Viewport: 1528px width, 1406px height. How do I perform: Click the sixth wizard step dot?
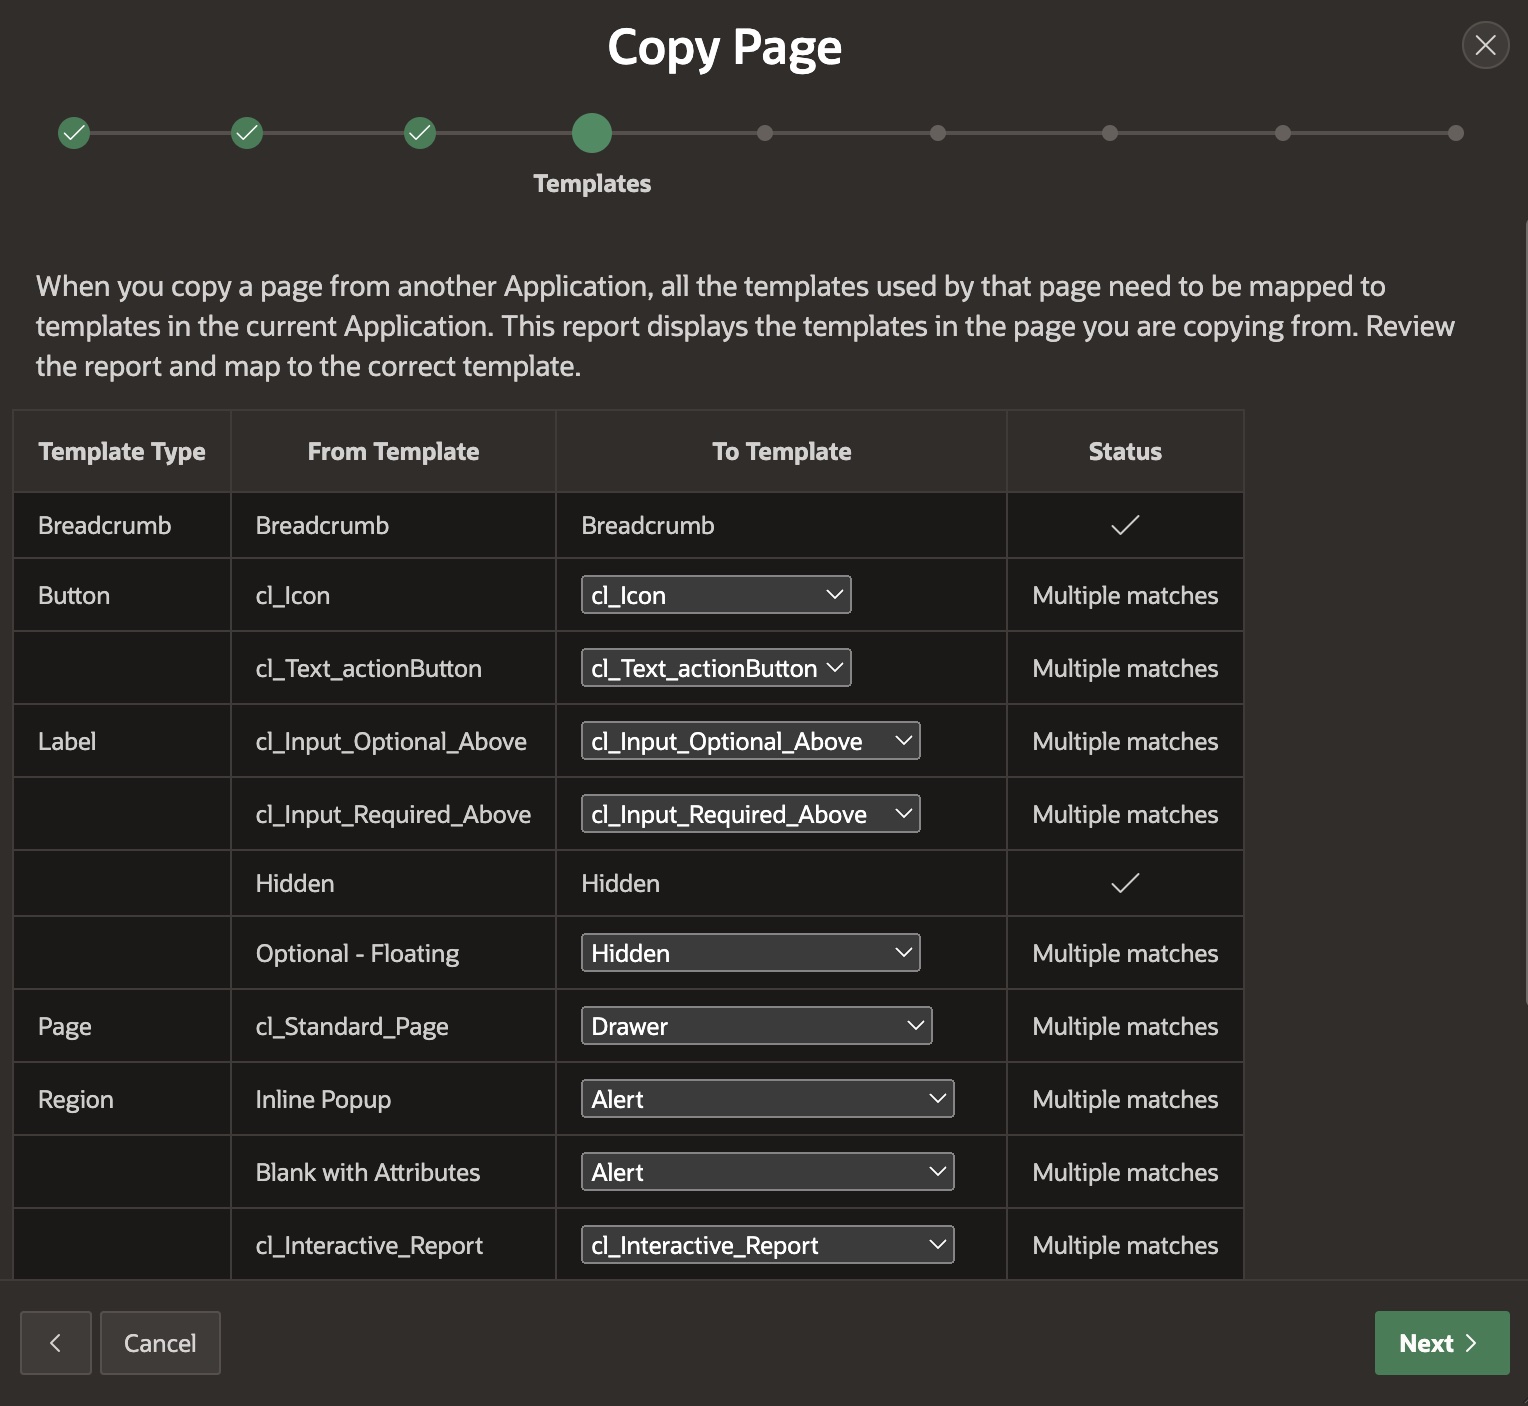pyautogui.click(x=938, y=133)
